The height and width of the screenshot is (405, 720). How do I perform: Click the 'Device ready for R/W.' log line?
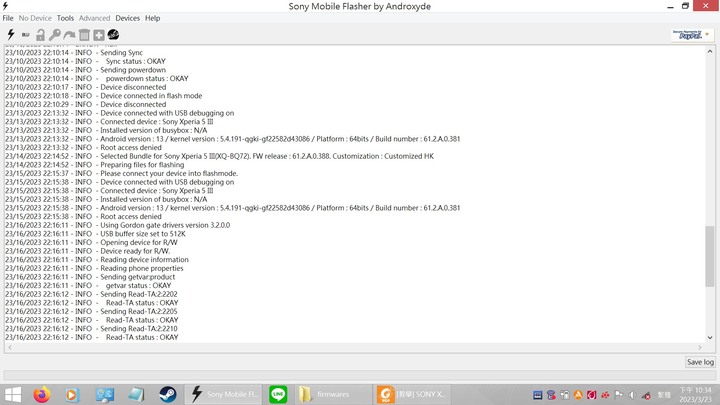point(88,251)
